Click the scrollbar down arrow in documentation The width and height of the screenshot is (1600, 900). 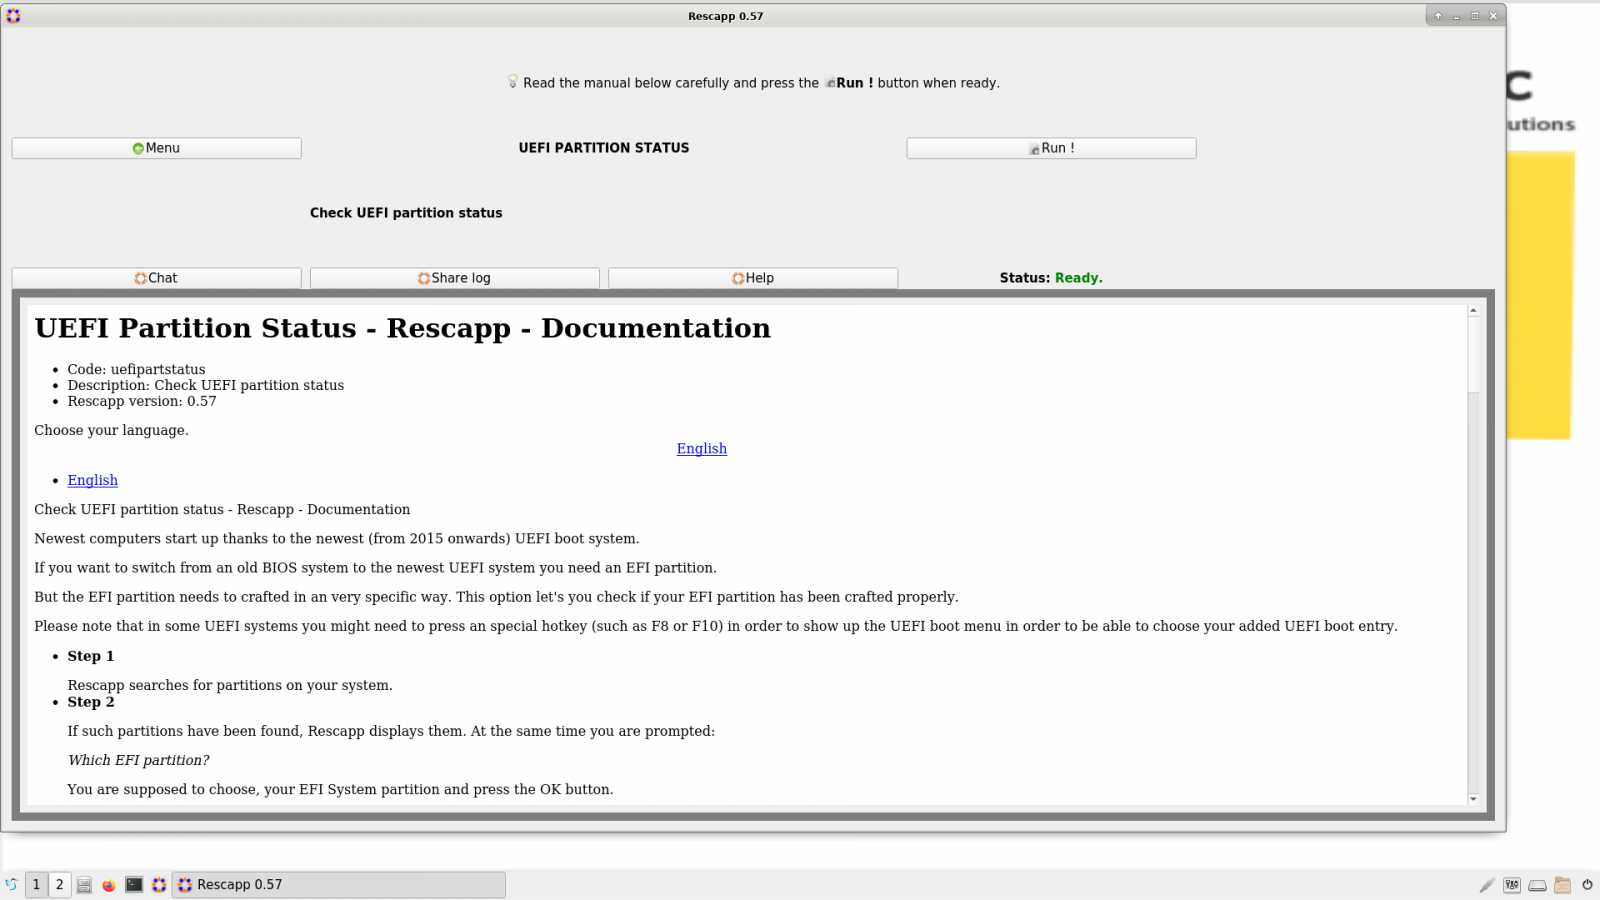[1473, 799]
